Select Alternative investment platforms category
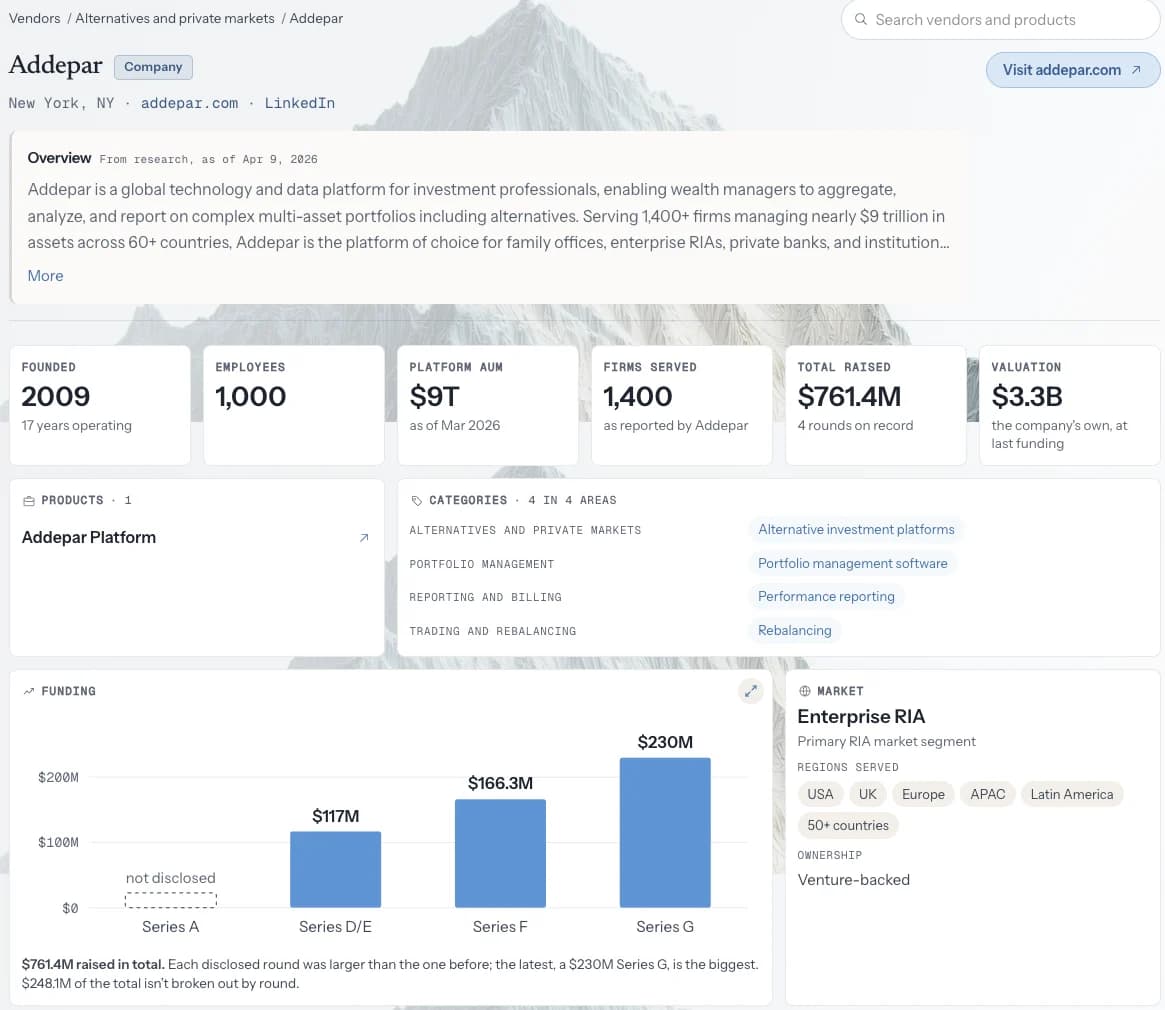1165x1010 pixels. point(856,529)
